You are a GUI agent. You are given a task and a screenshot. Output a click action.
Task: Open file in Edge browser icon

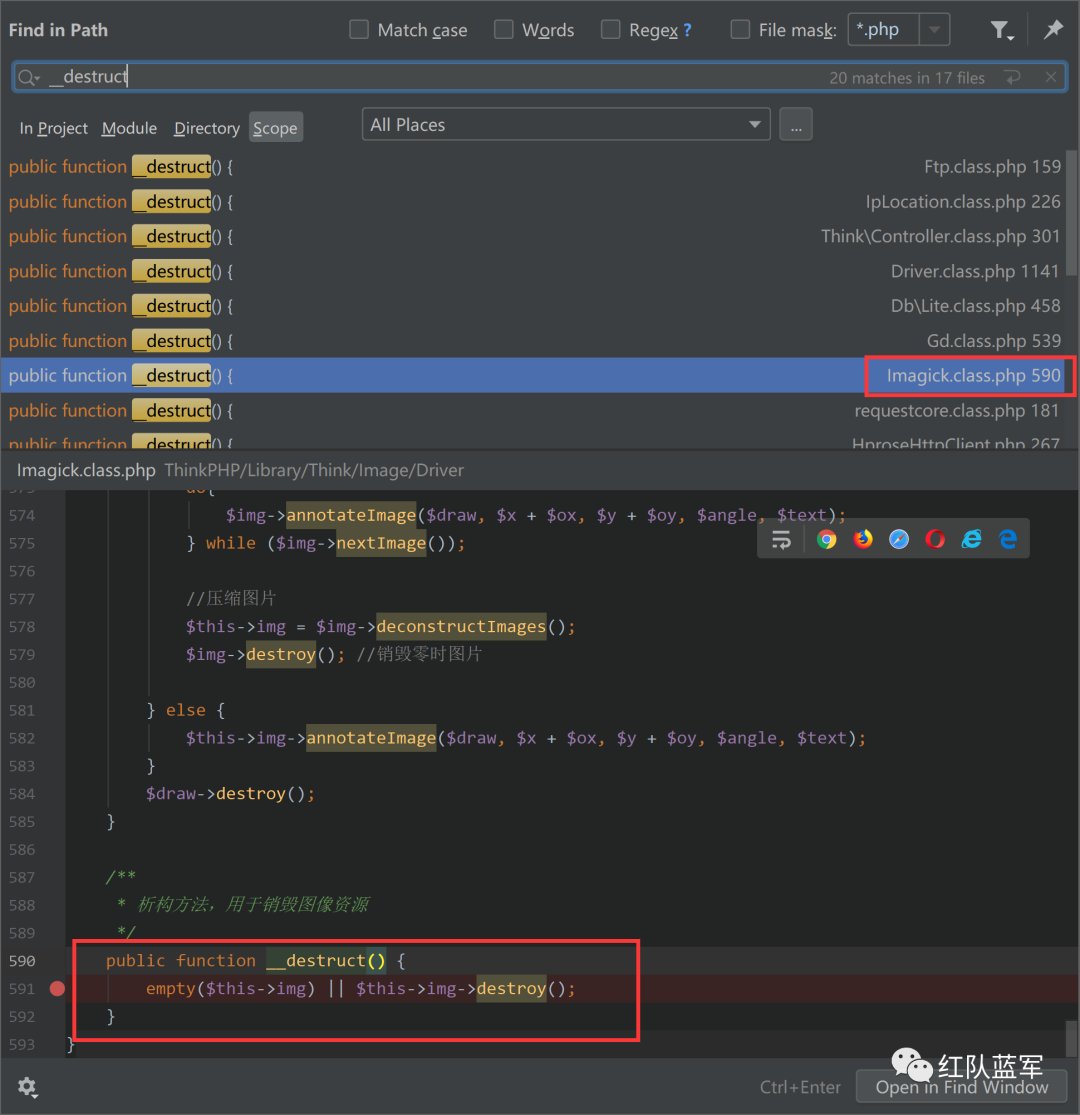point(1007,539)
